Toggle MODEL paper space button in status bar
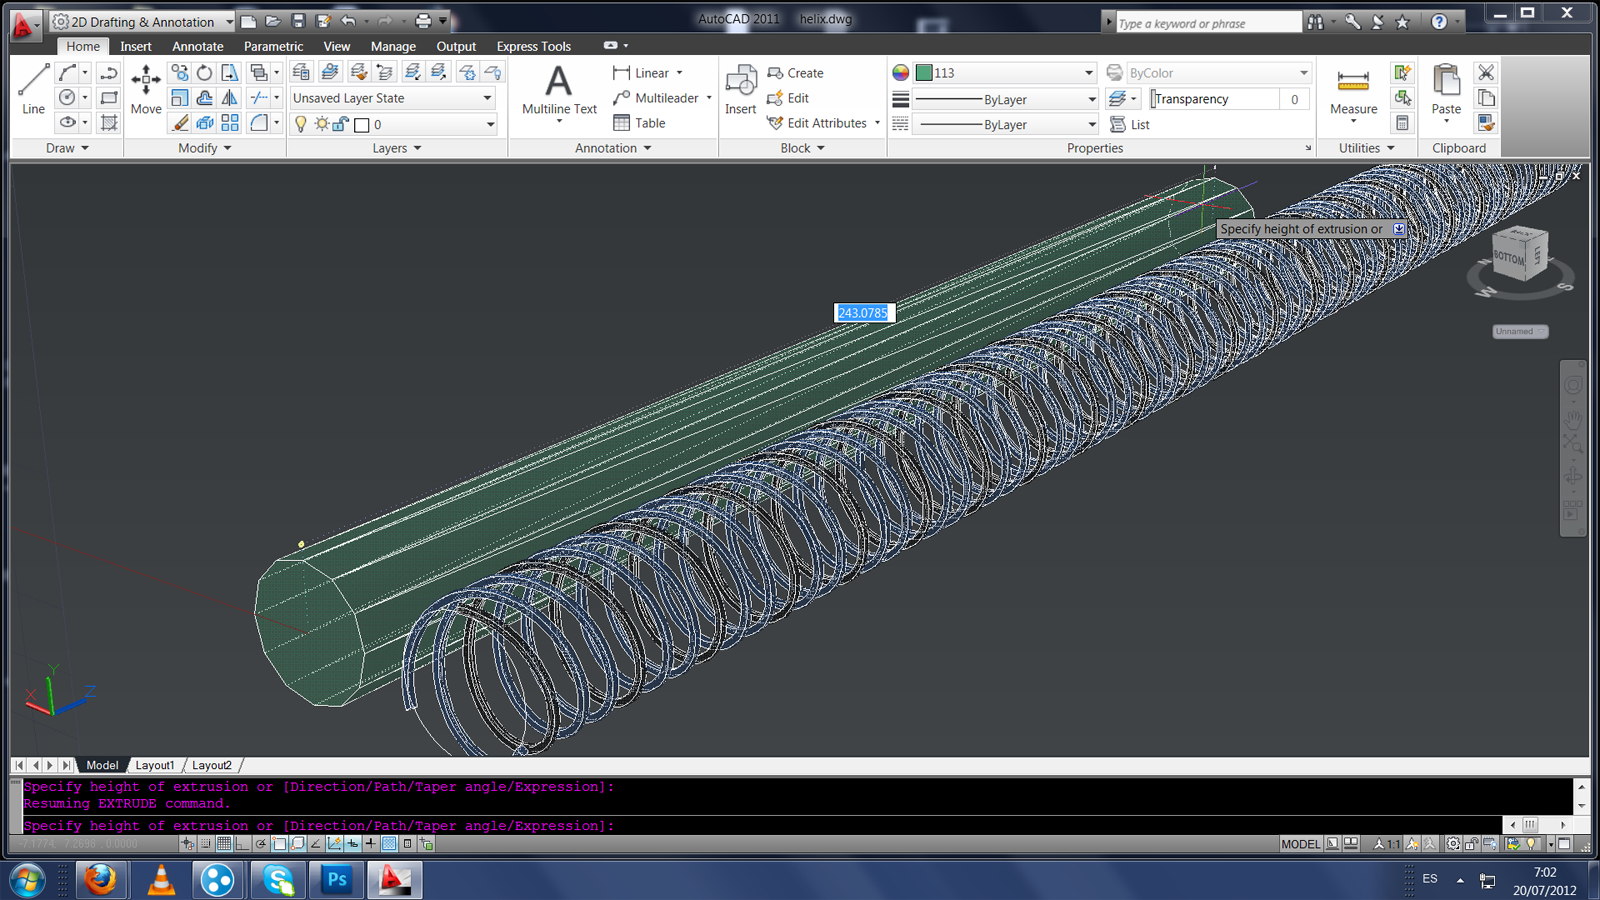Screen dimensions: 1600x900 tap(1300, 844)
